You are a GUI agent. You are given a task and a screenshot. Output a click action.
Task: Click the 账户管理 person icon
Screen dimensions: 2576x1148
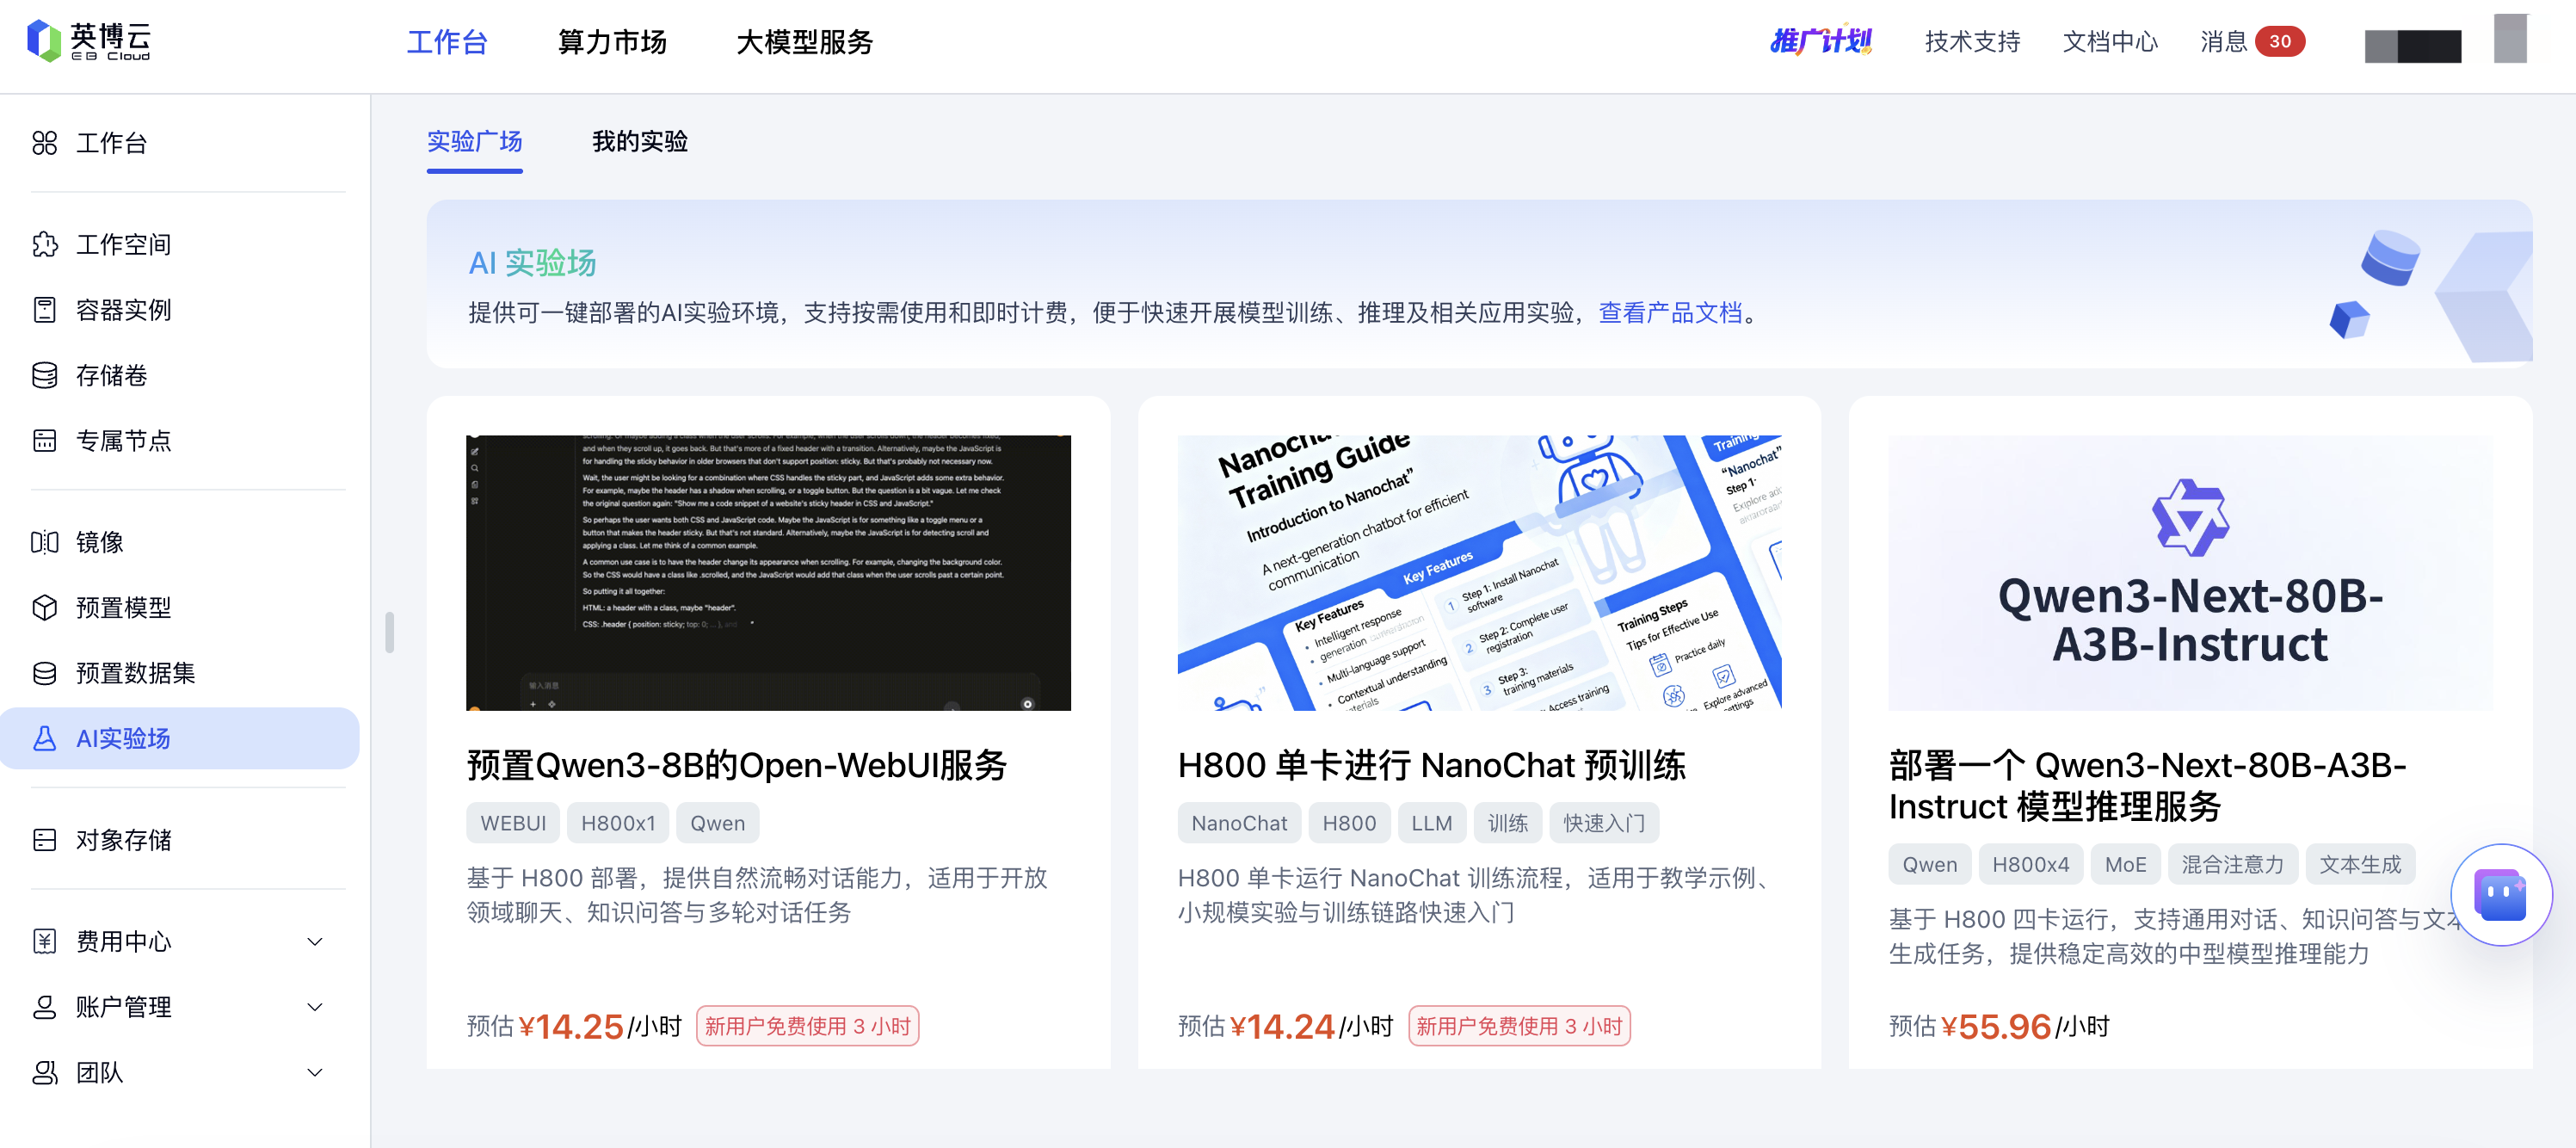tap(44, 1007)
